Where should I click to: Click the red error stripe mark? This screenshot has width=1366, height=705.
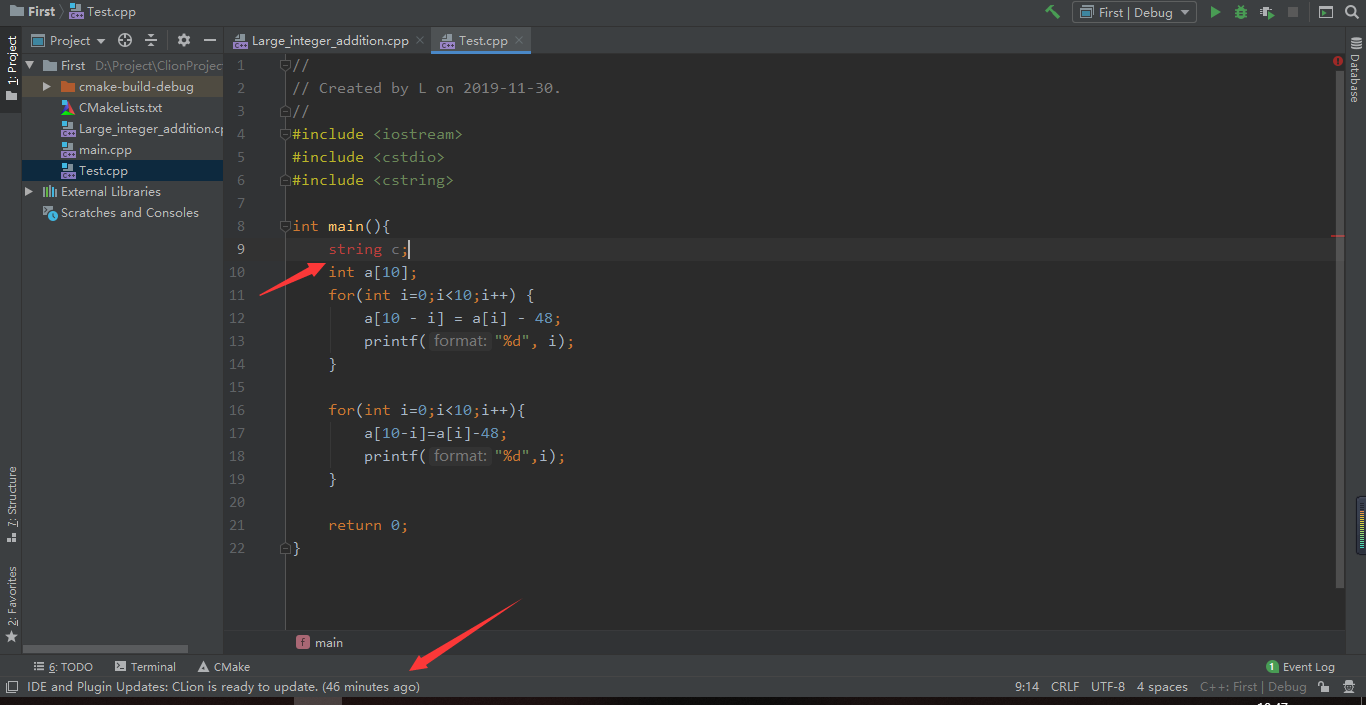(1338, 237)
